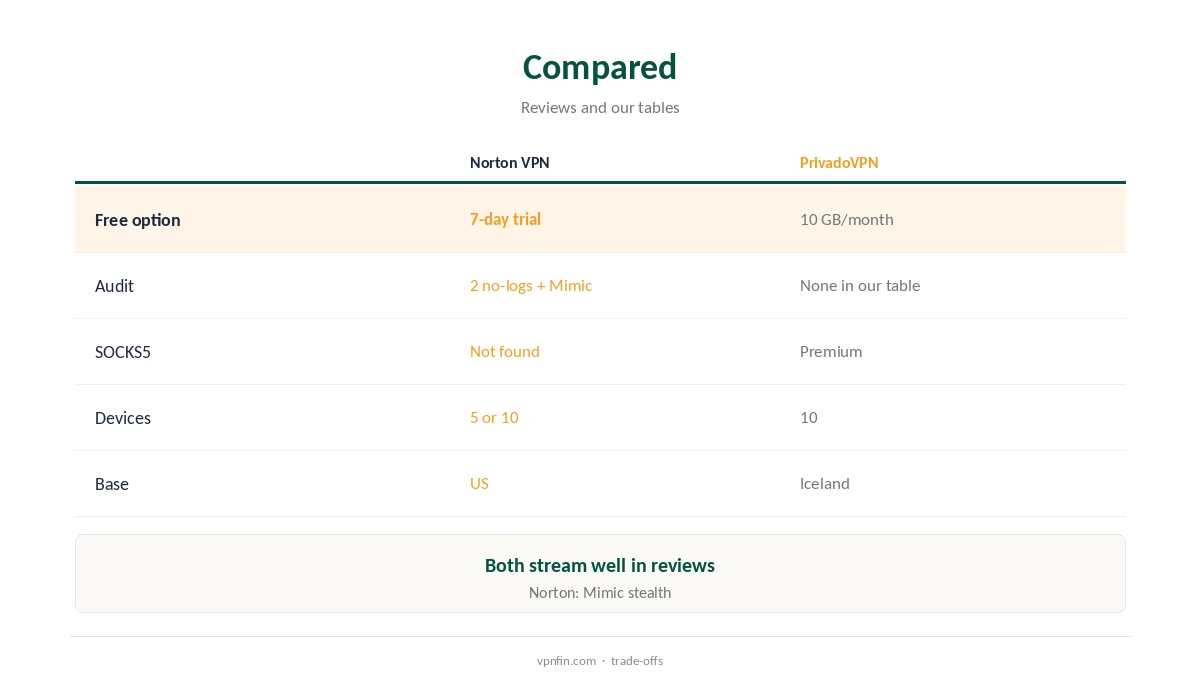Click the 10 GB/month cell
This screenshot has height=680, width=1200.
click(847, 219)
